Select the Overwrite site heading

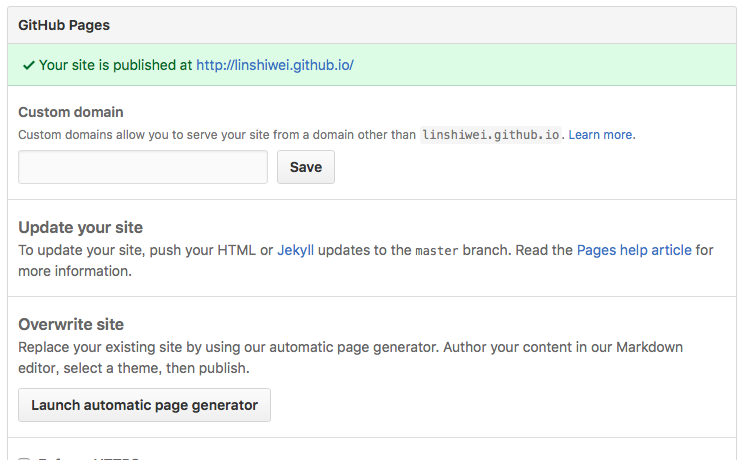pos(71,324)
